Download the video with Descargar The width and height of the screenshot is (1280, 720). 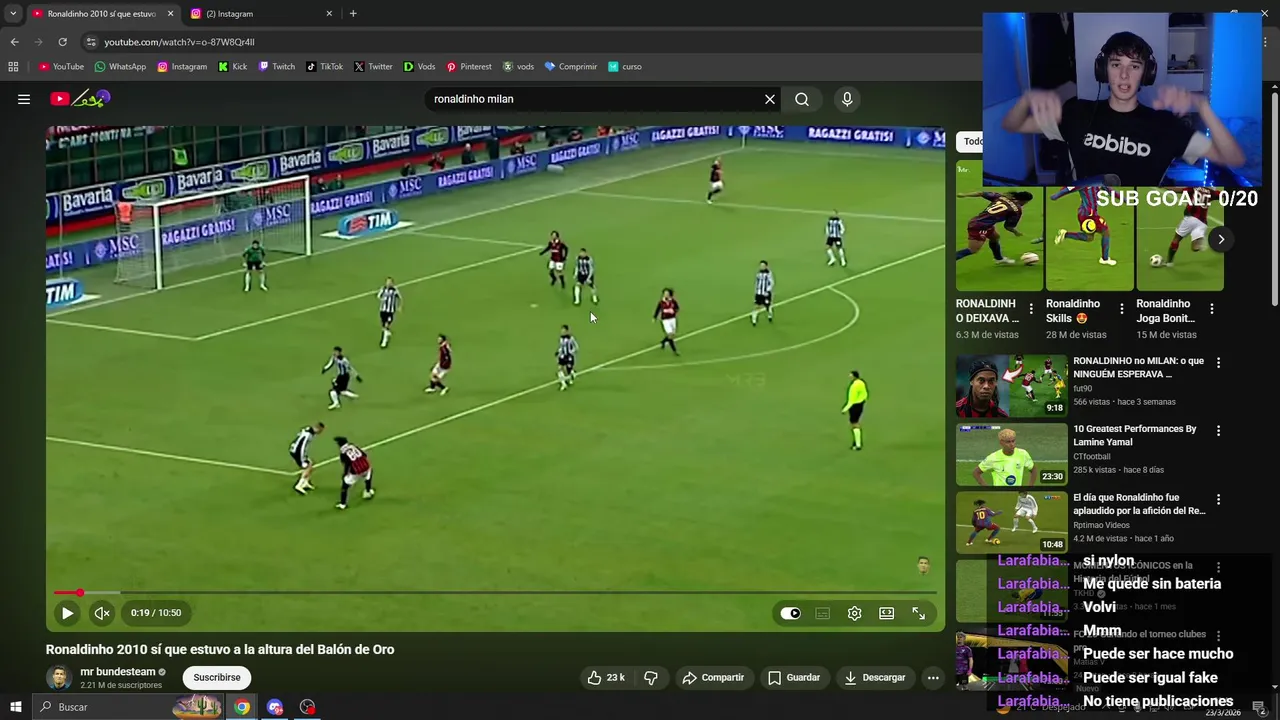pos(874,677)
